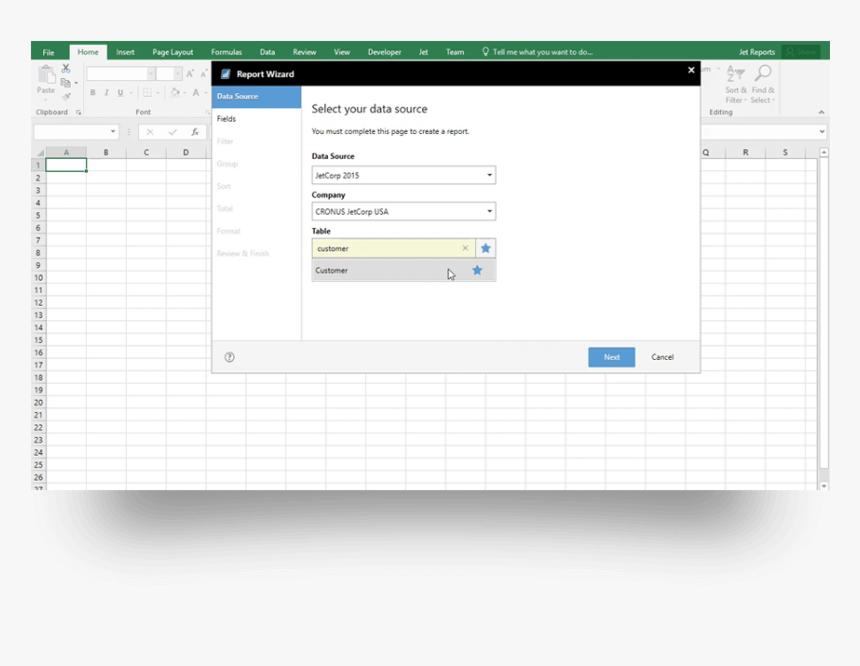Switch to the View tab

click(x=342, y=52)
